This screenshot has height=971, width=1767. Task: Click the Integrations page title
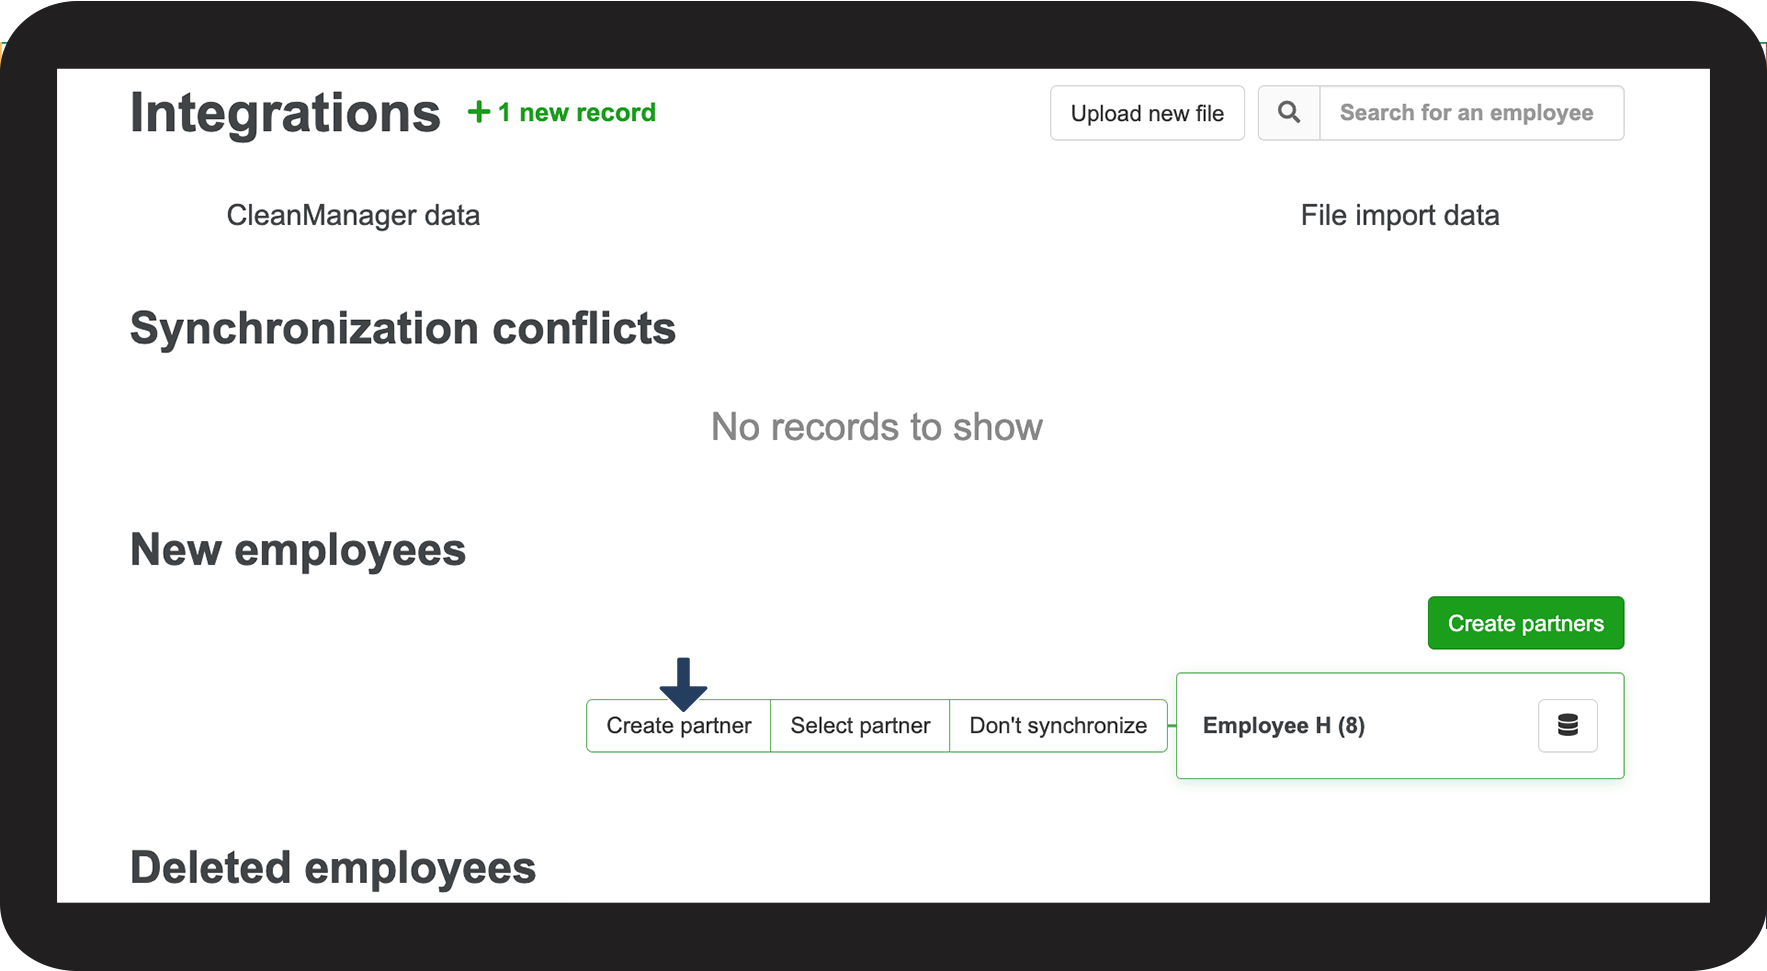[285, 113]
